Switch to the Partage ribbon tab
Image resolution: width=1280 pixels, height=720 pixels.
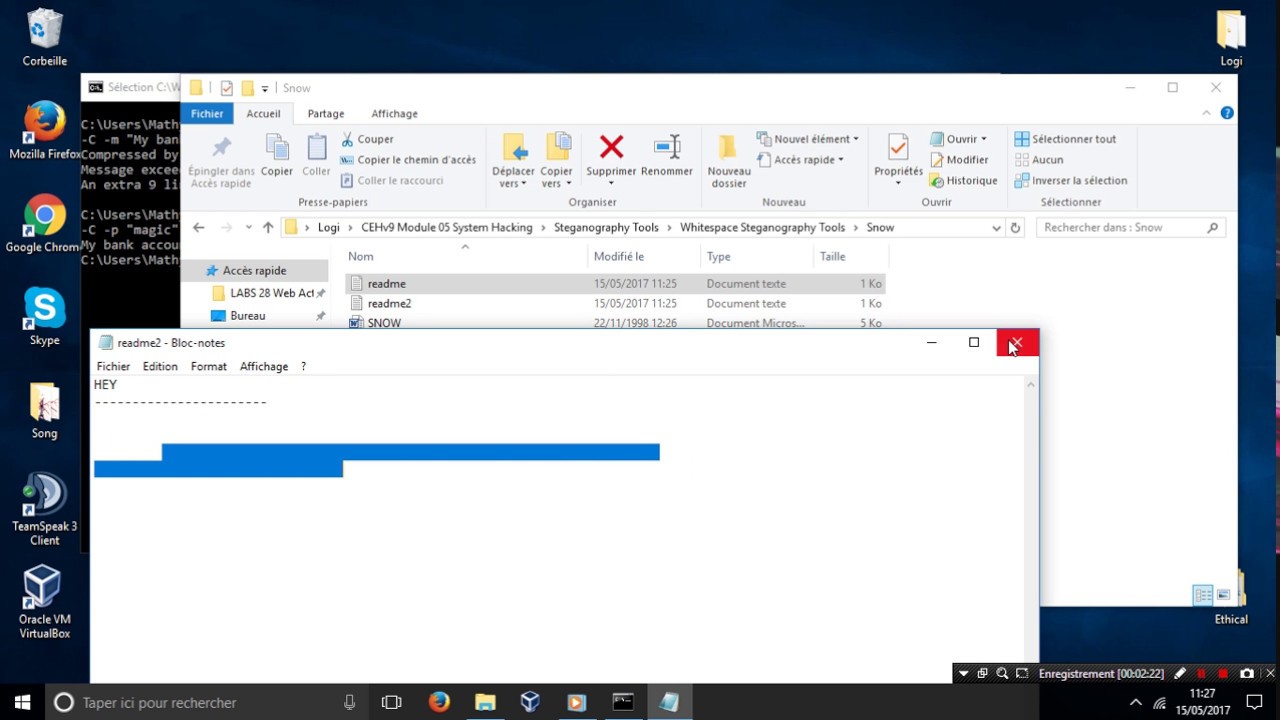tap(326, 114)
